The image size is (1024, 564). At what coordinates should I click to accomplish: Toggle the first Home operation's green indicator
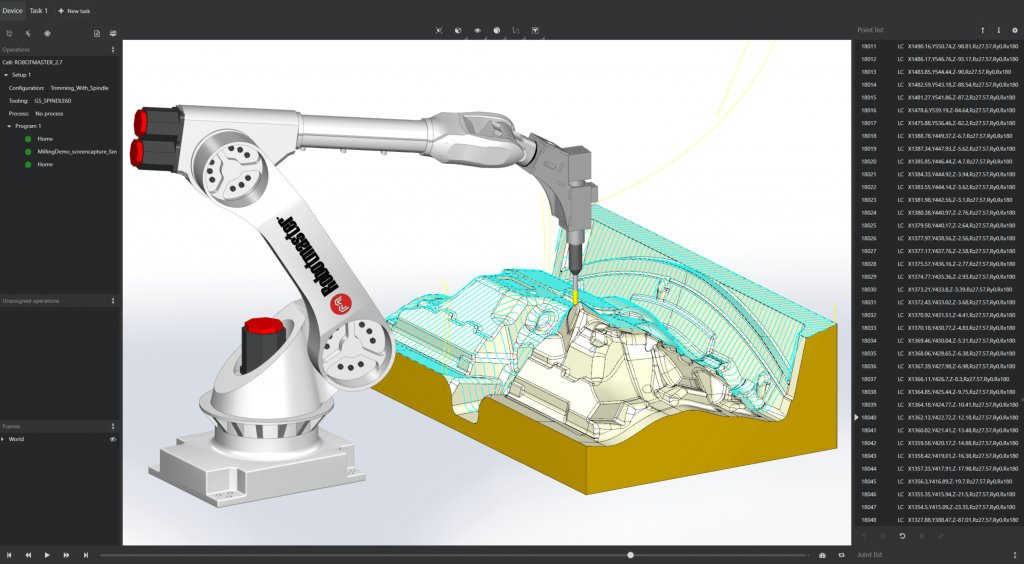click(28, 139)
